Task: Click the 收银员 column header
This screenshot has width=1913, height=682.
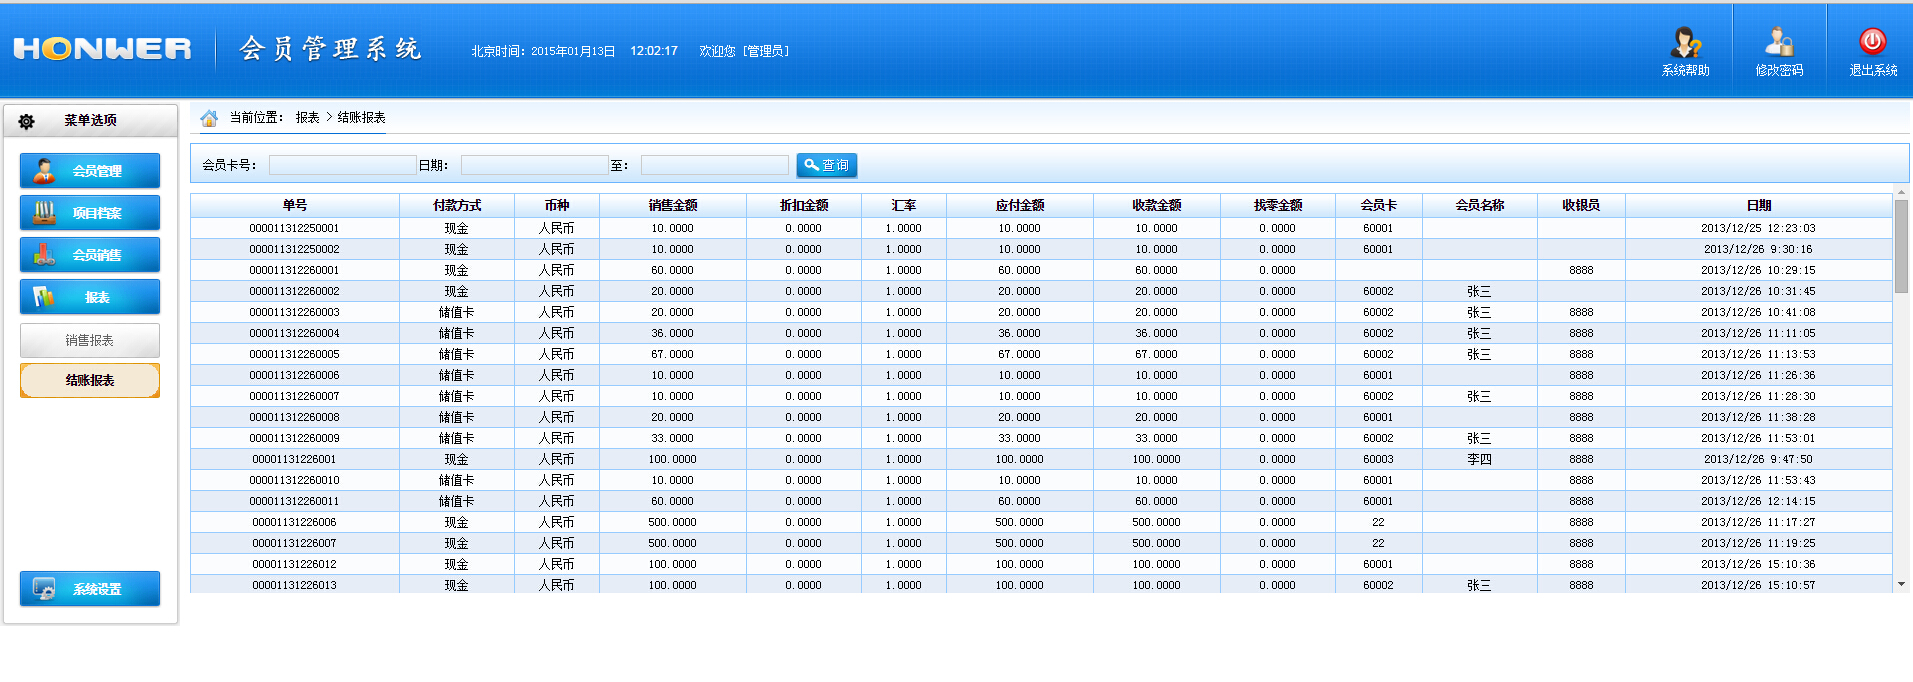Action: [x=1581, y=205]
